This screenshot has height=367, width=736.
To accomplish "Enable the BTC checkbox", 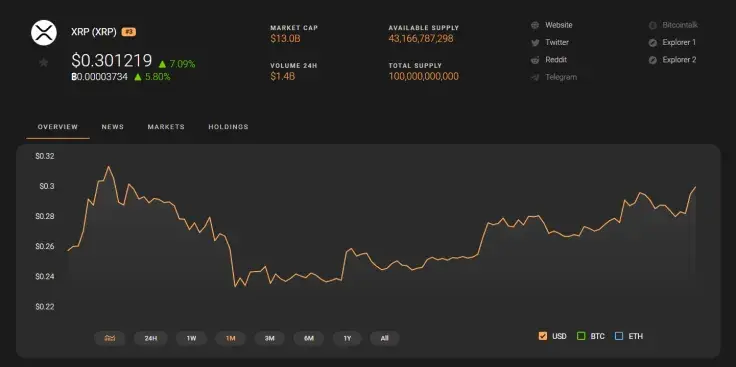I will click(581, 336).
